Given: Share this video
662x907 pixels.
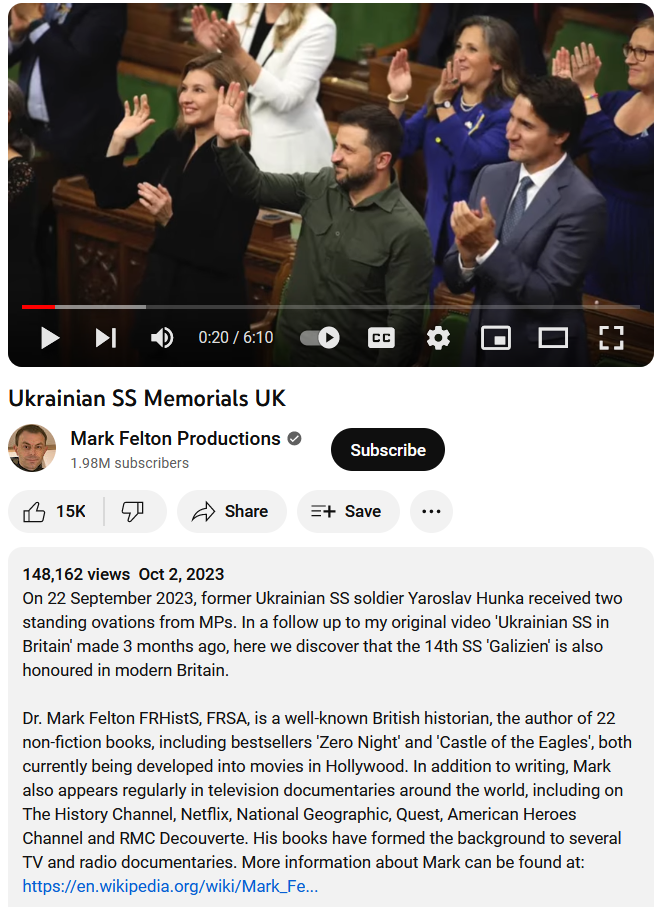Looking at the screenshot, I should pos(231,512).
